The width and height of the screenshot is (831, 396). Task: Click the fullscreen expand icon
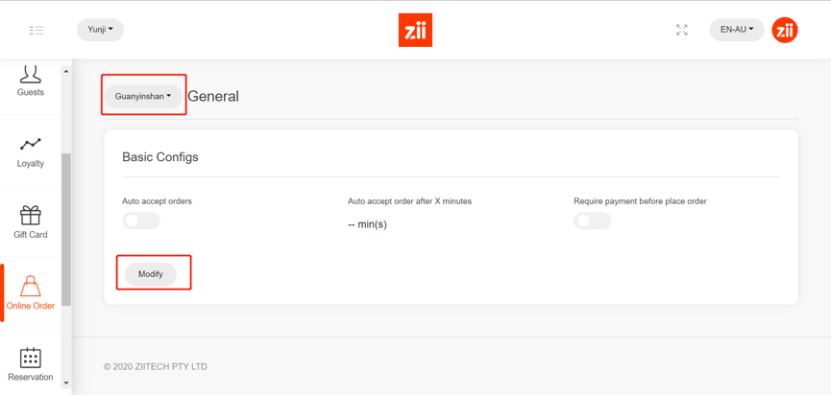(682, 30)
